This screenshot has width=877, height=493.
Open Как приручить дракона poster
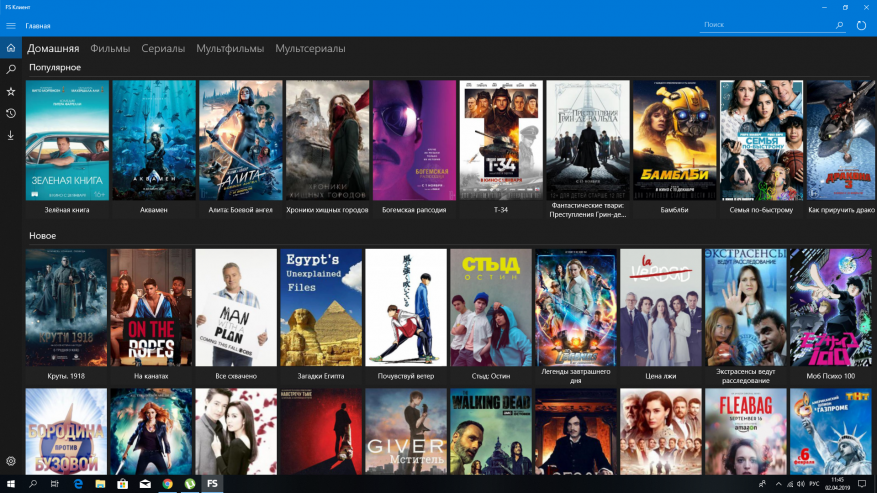[842, 140]
